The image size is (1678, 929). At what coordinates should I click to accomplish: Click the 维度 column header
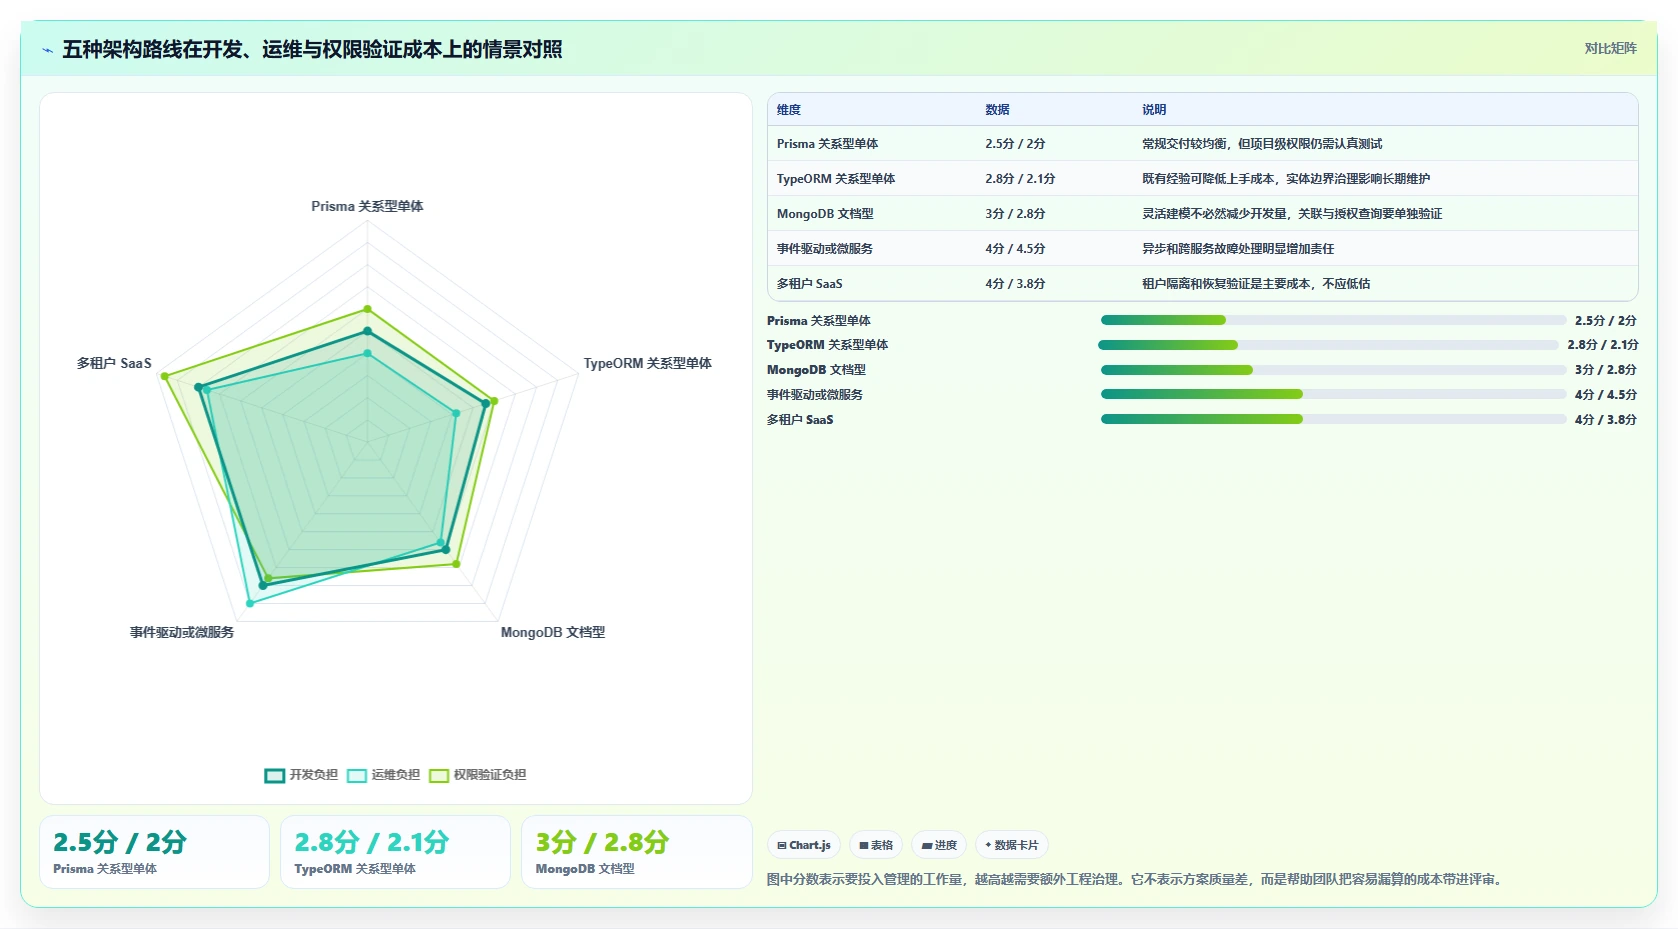[x=789, y=110]
